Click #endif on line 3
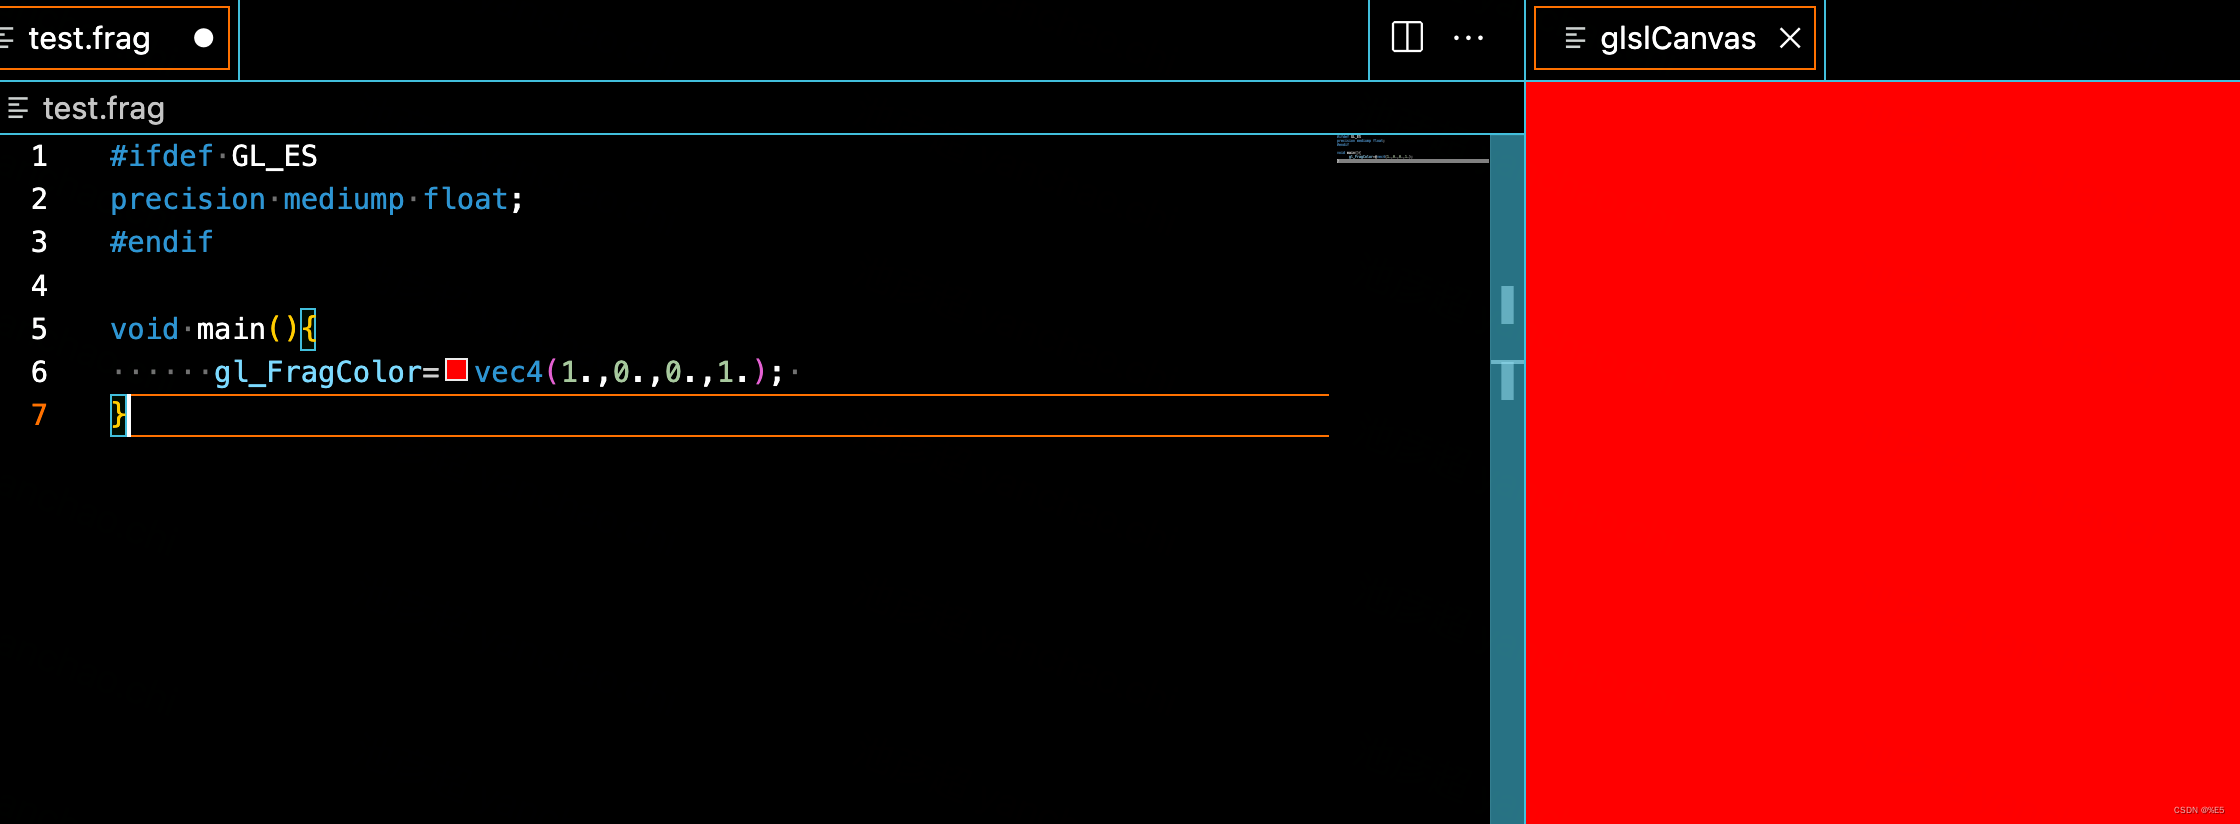The height and width of the screenshot is (824, 2240). (x=161, y=242)
